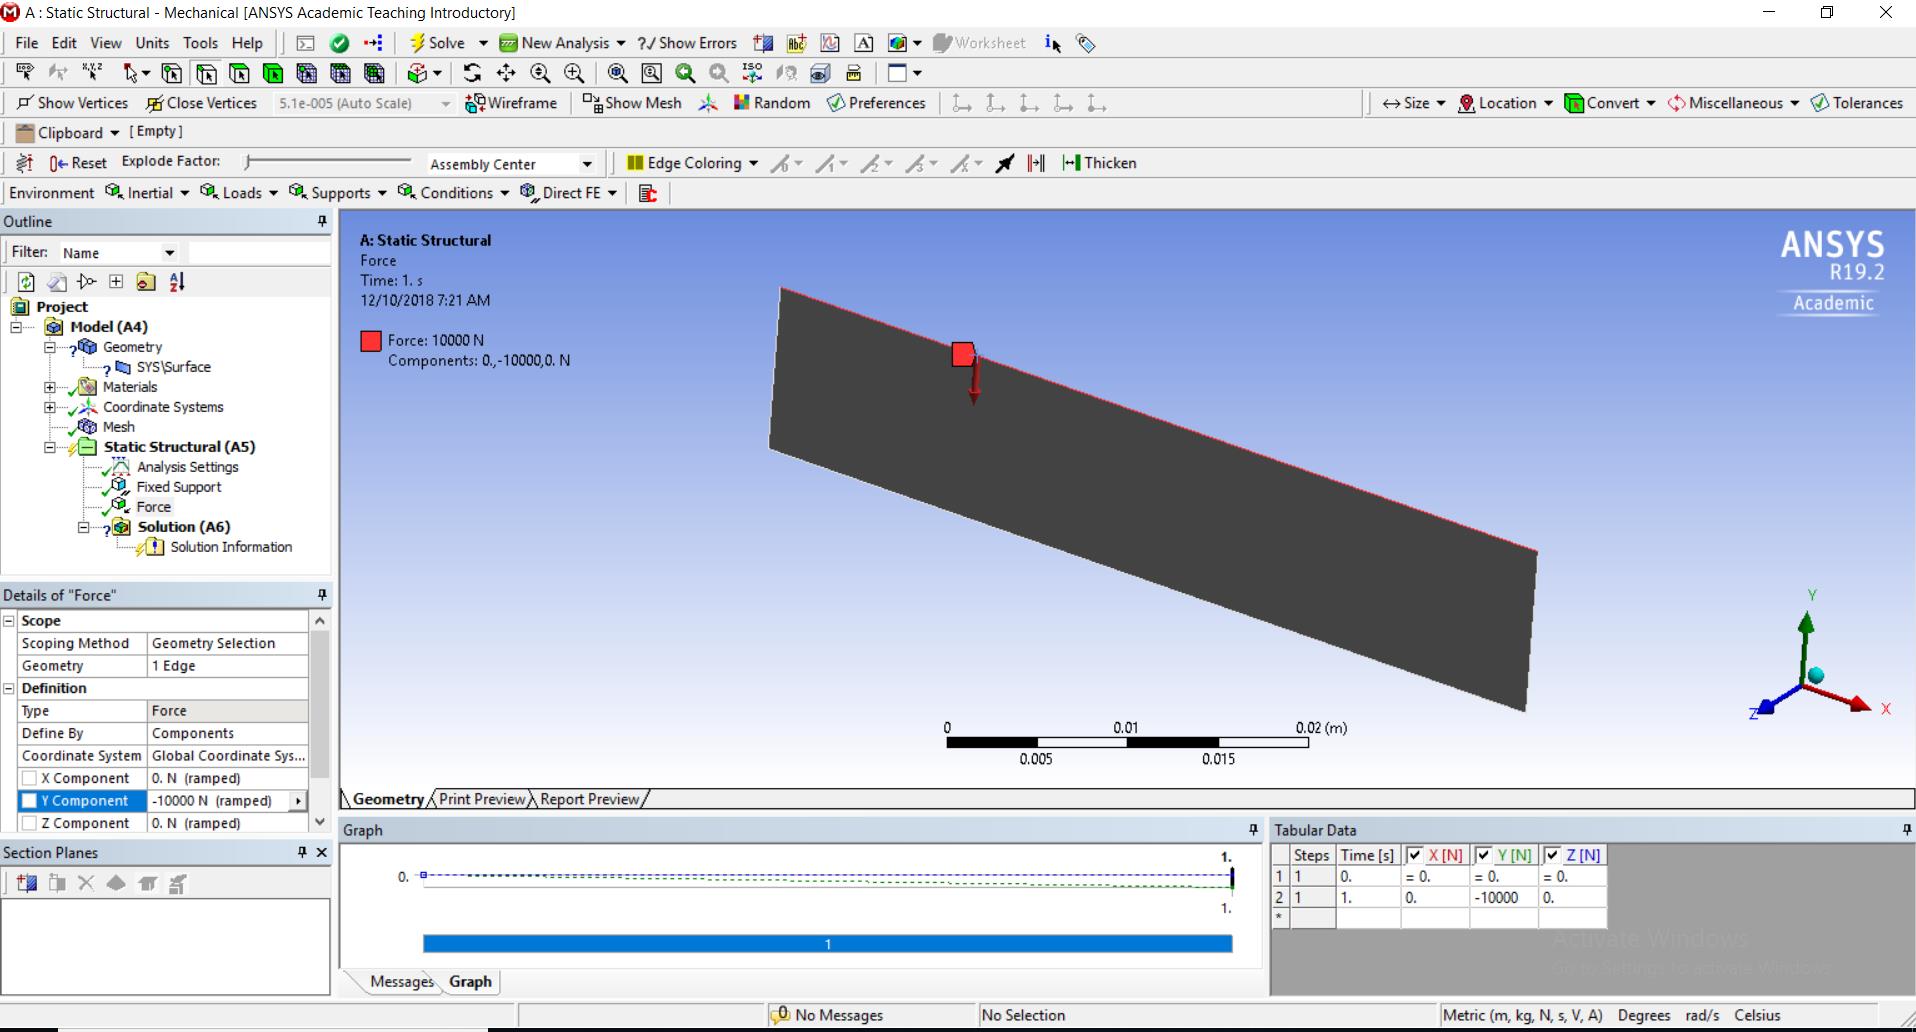1916x1032 pixels.
Task: Click the Expand All icon in Outline
Action: pyautogui.click(x=116, y=282)
